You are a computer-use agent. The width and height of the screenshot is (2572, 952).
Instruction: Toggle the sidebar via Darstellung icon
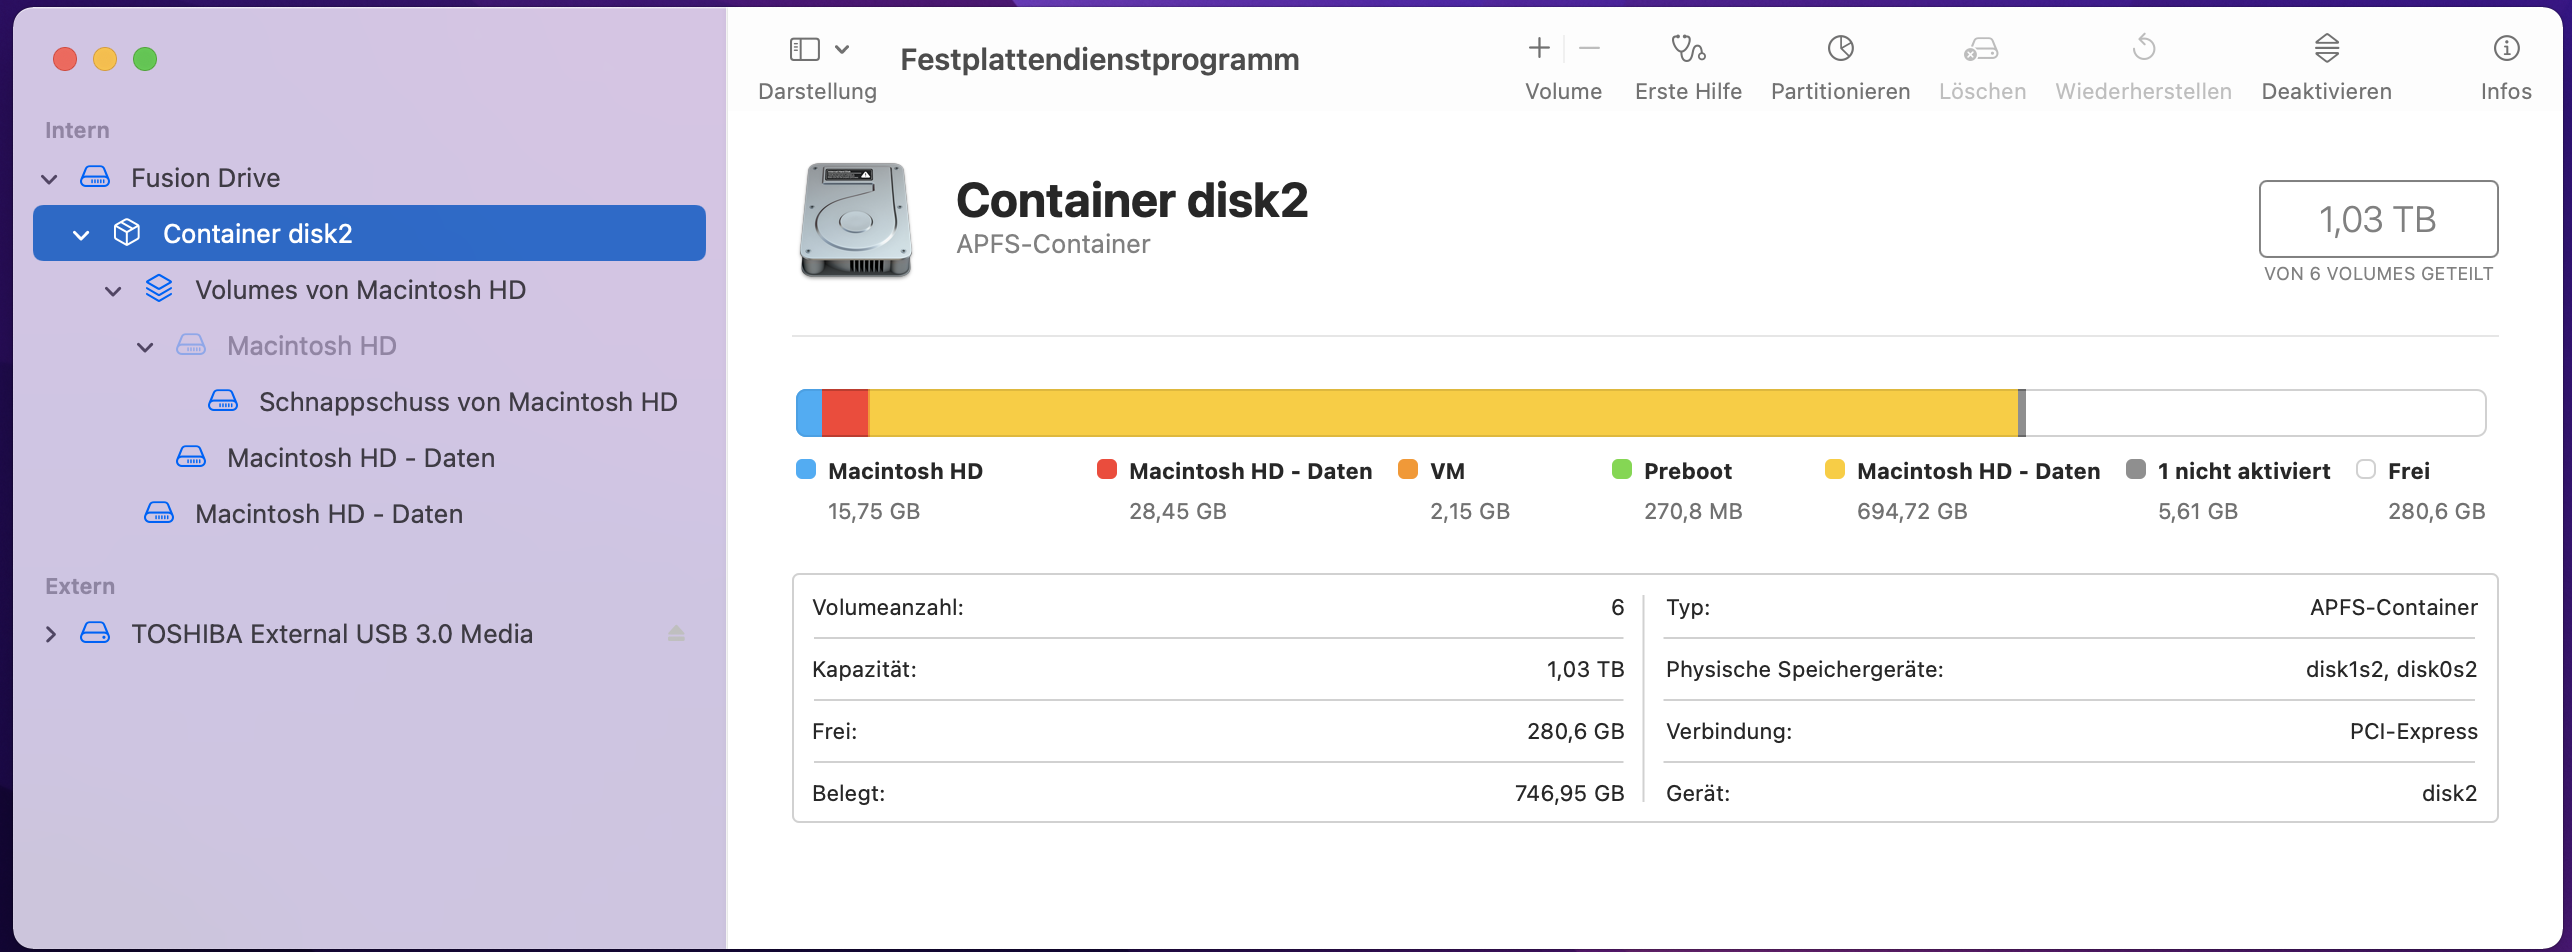point(805,49)
